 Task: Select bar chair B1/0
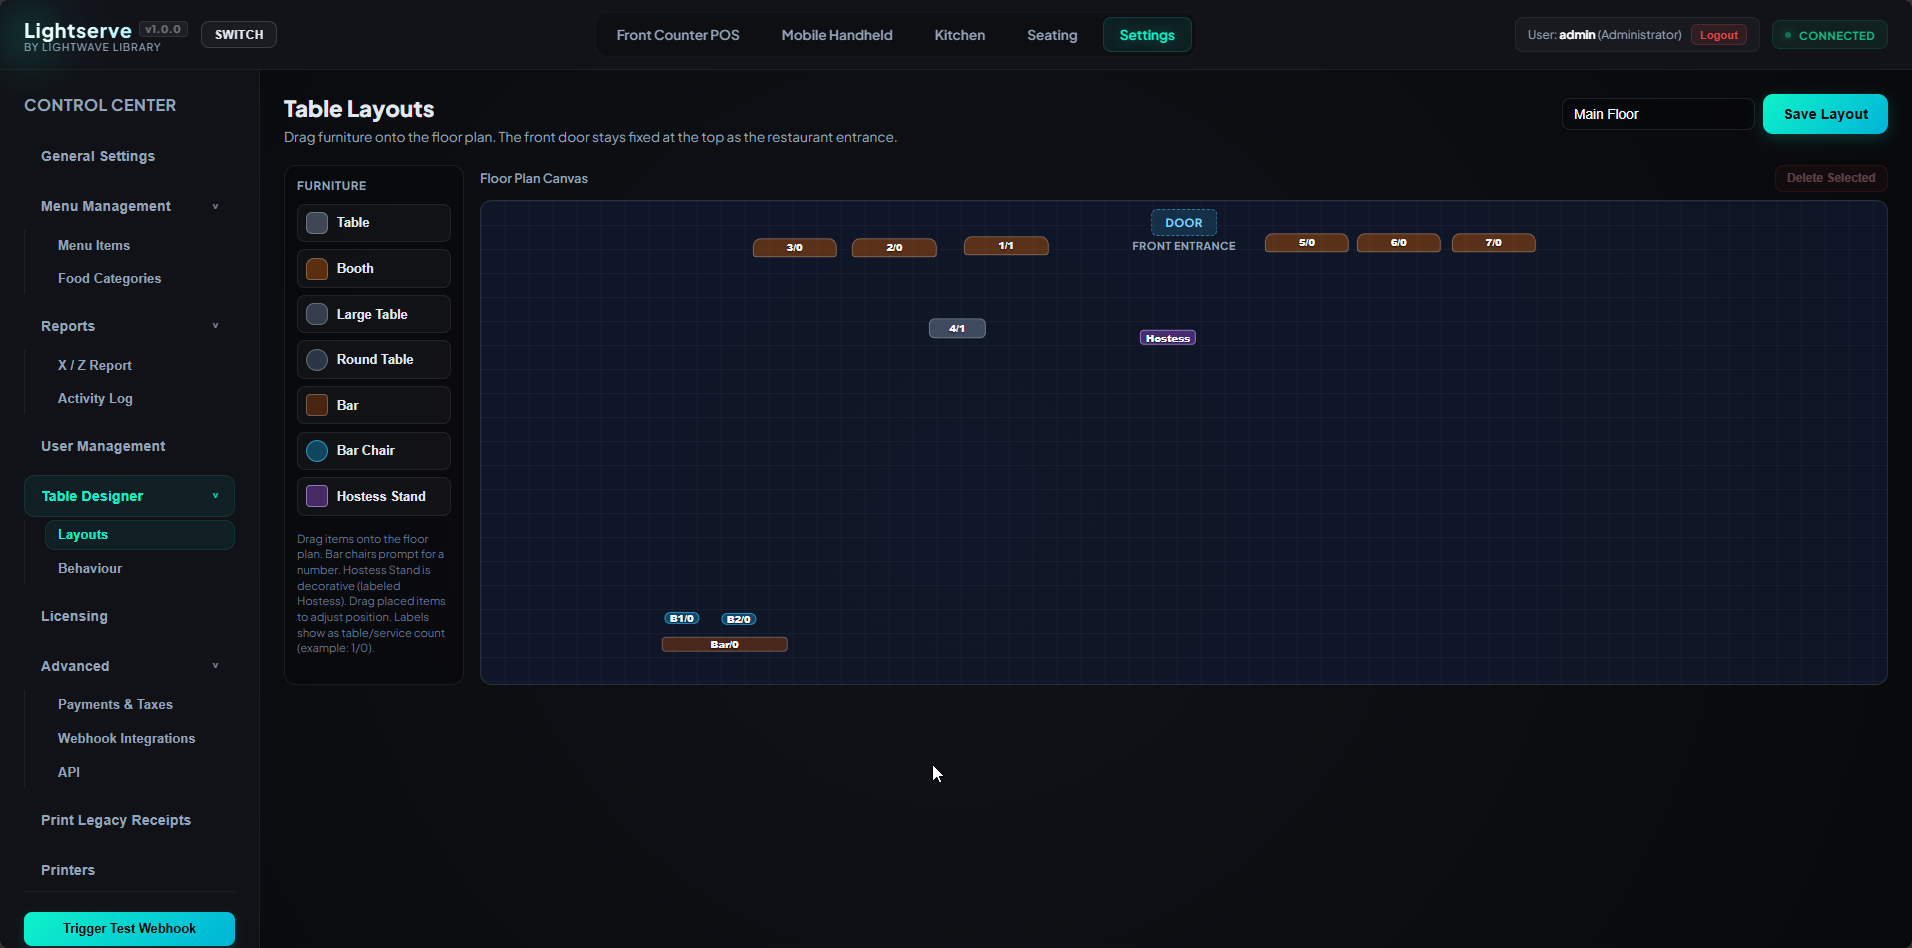pyautogui.click(x=682, y=618)
